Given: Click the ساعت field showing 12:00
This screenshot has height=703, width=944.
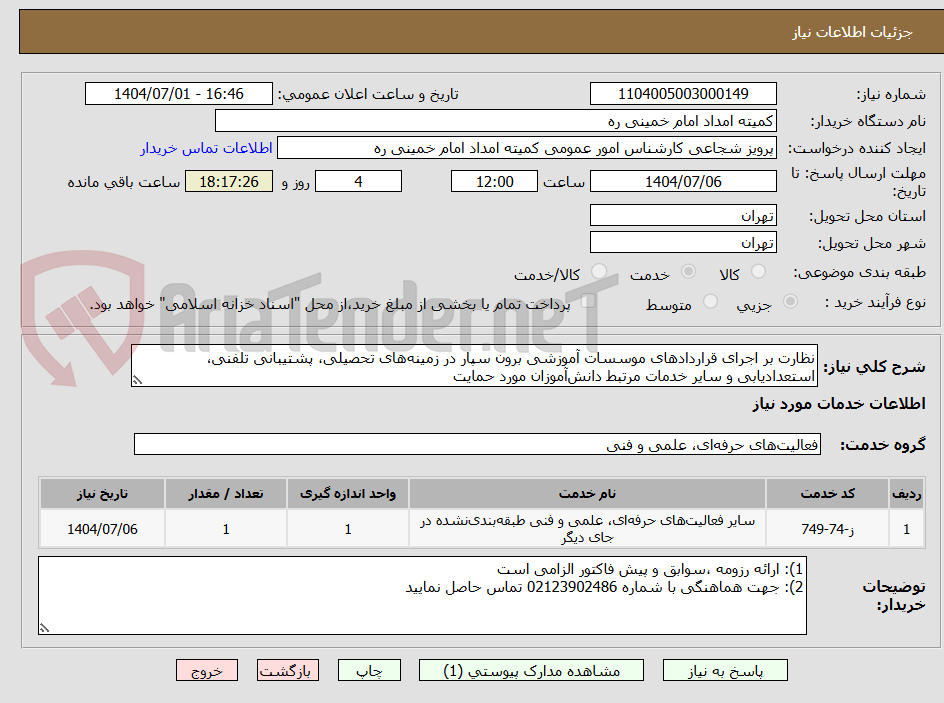Looking at the screenshot, I should tap(494, 181).
